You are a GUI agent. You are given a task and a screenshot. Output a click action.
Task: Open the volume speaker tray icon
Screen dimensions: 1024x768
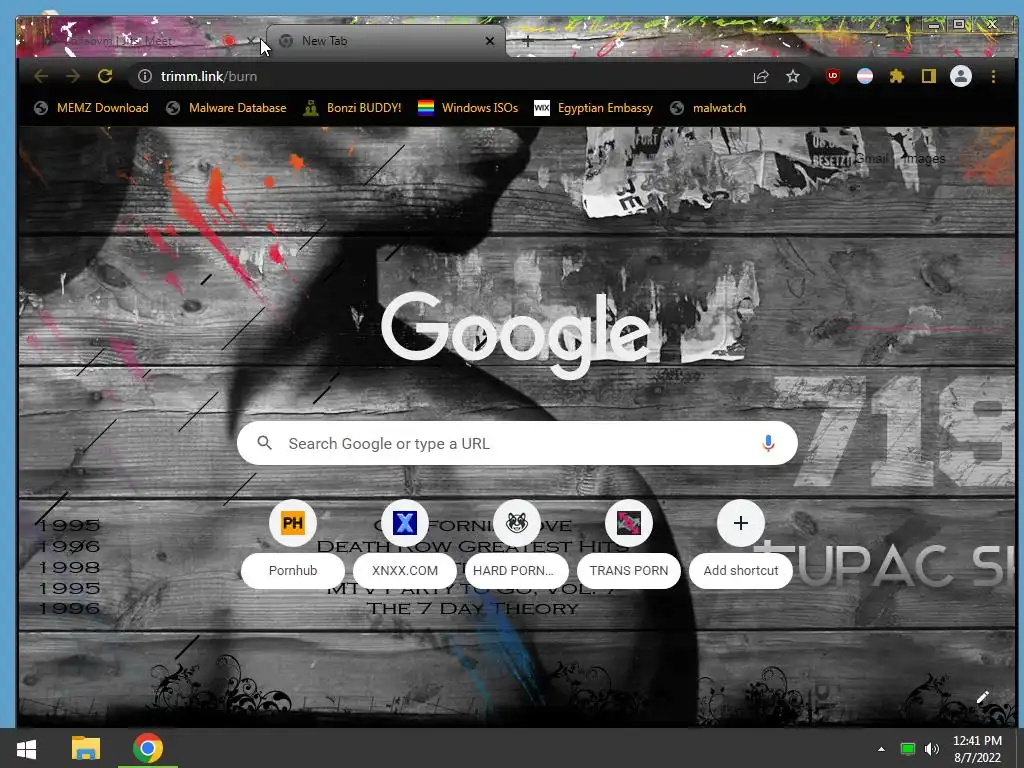tap(932, 749)
